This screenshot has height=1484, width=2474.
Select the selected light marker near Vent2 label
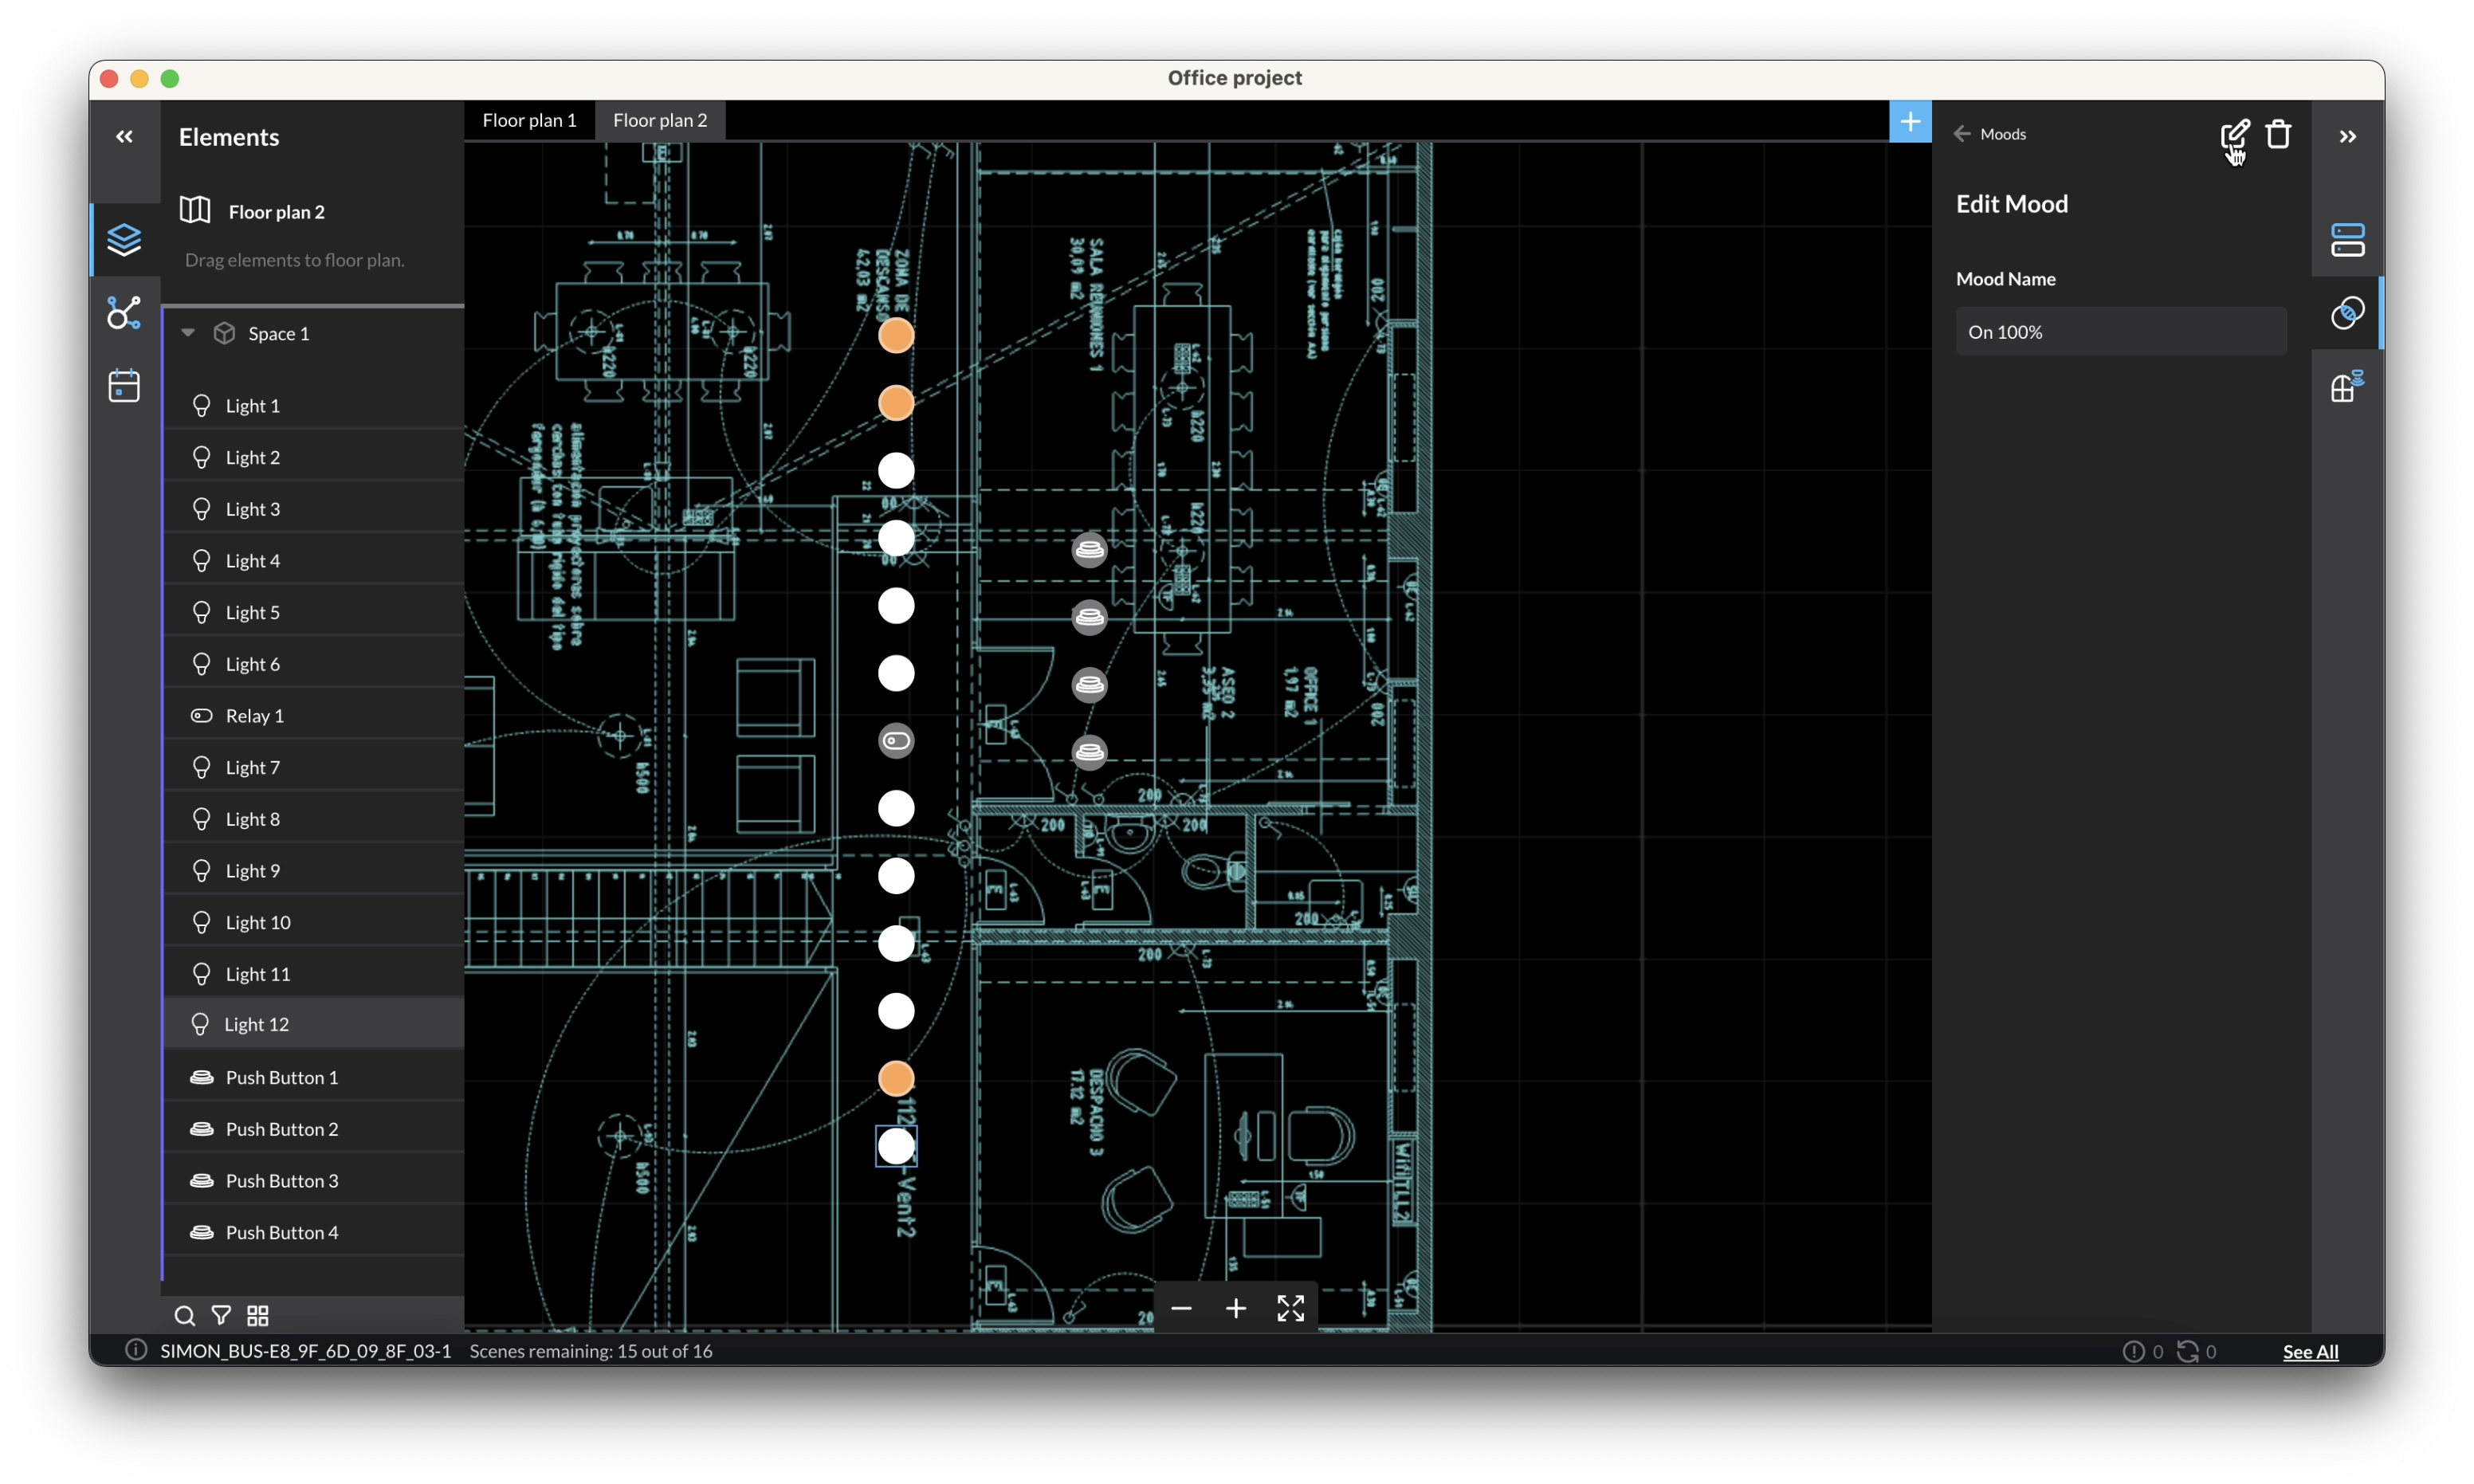[x=896, y=1146]
